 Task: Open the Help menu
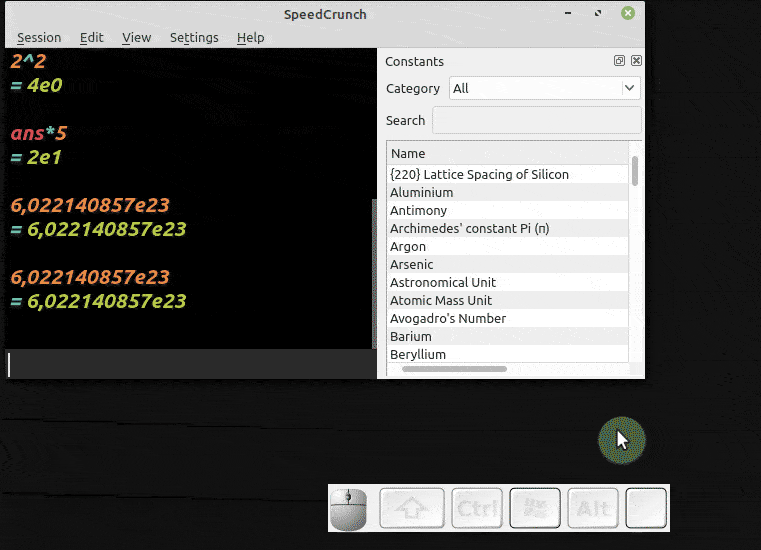pos(250,37)
